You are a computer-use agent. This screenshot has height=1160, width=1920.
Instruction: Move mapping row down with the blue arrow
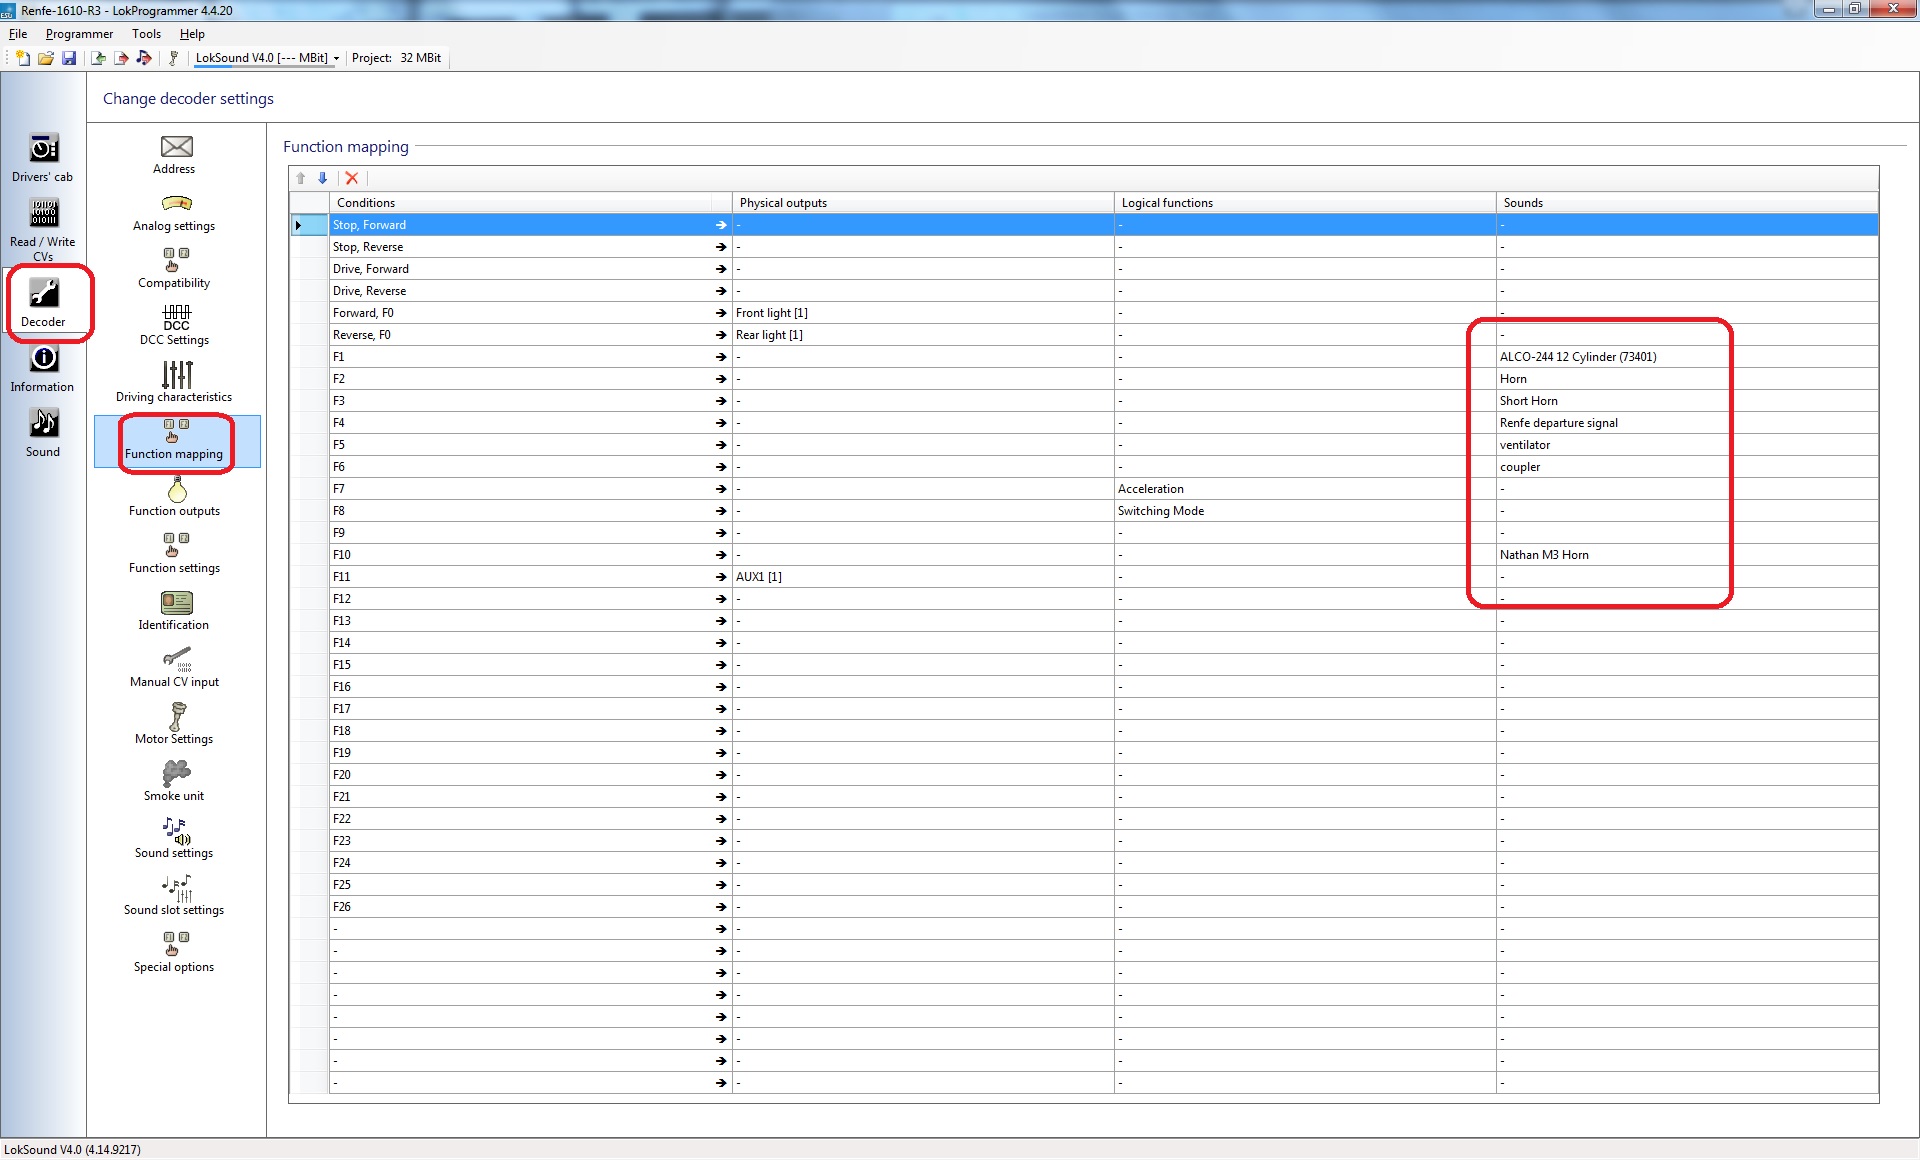(323, 178)
